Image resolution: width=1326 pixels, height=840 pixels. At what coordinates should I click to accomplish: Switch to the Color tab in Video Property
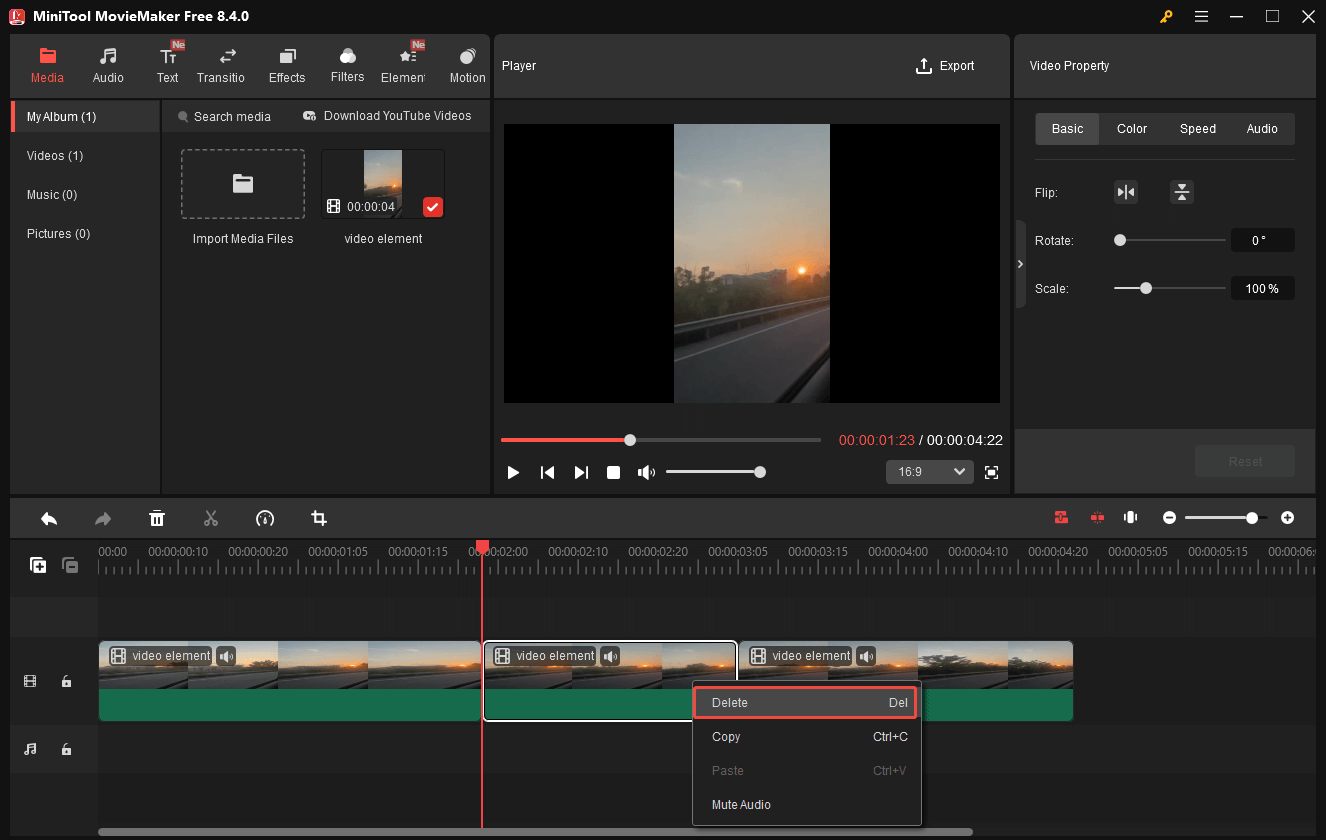1131,128
